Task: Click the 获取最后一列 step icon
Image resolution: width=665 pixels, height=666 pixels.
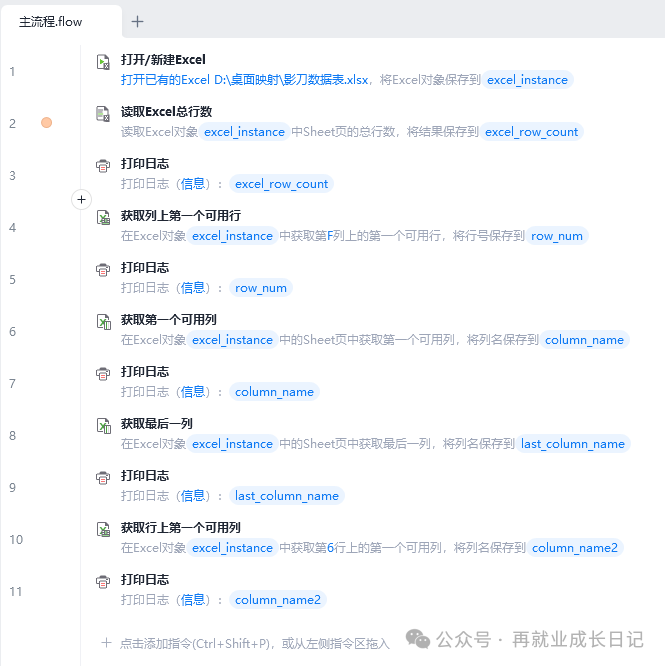Action: tap(103, 426)
